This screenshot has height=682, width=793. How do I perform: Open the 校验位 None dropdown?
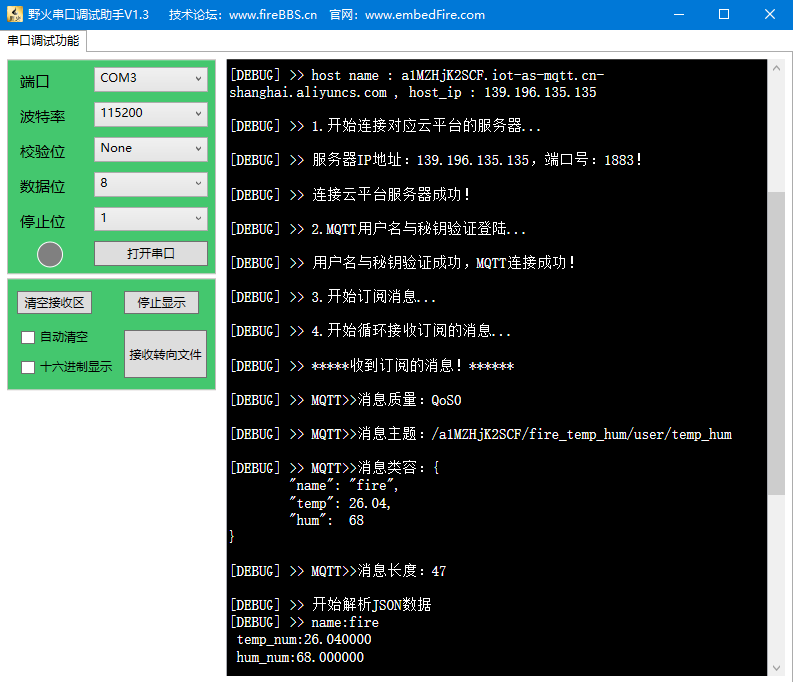click(151, 149)
